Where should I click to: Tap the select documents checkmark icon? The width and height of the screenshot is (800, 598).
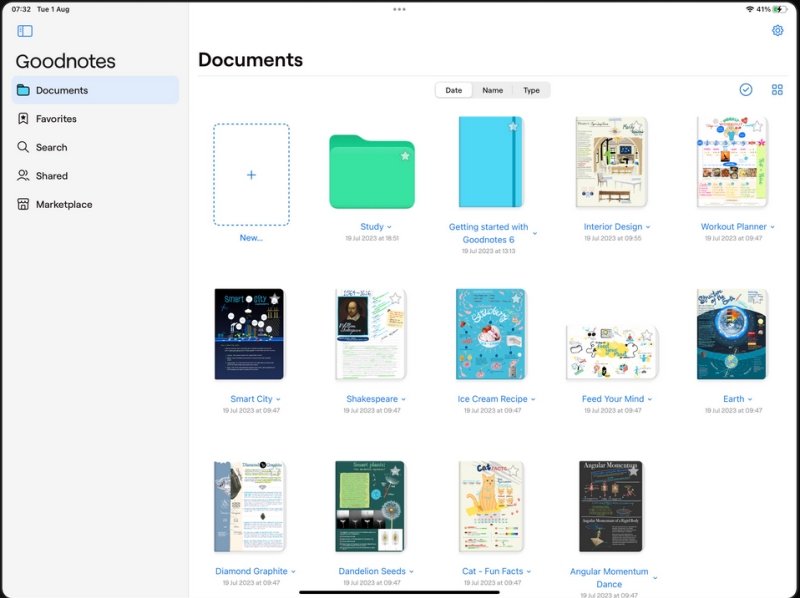click(745, 90)
